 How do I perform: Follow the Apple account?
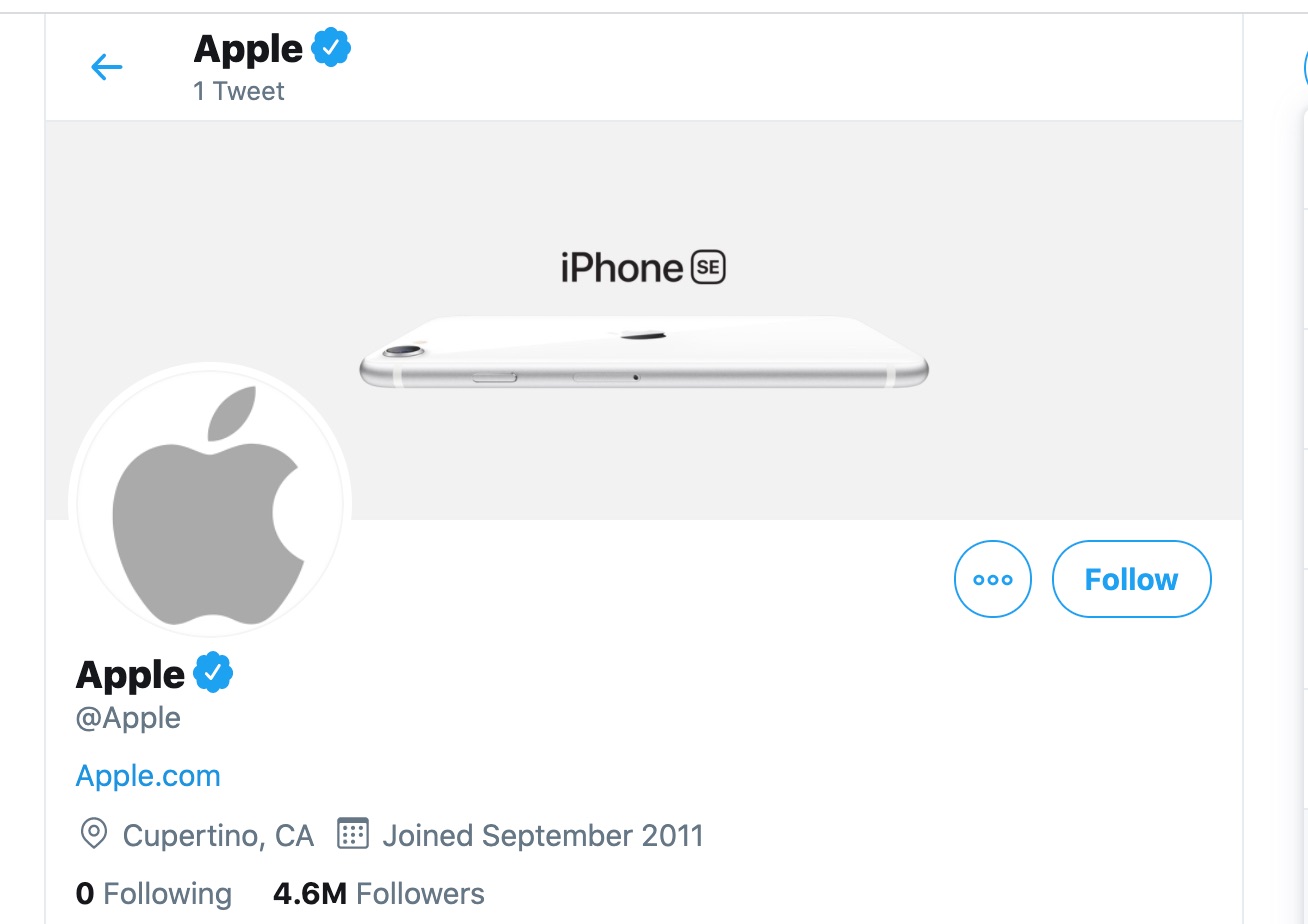tap(1132, 579)
